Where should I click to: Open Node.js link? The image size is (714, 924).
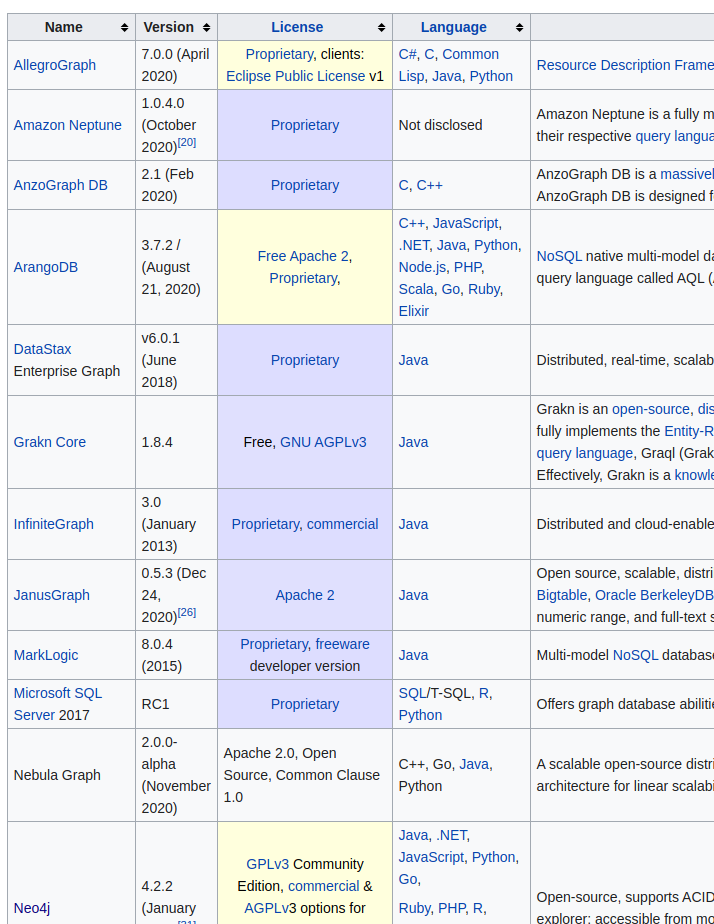point(422,268)
